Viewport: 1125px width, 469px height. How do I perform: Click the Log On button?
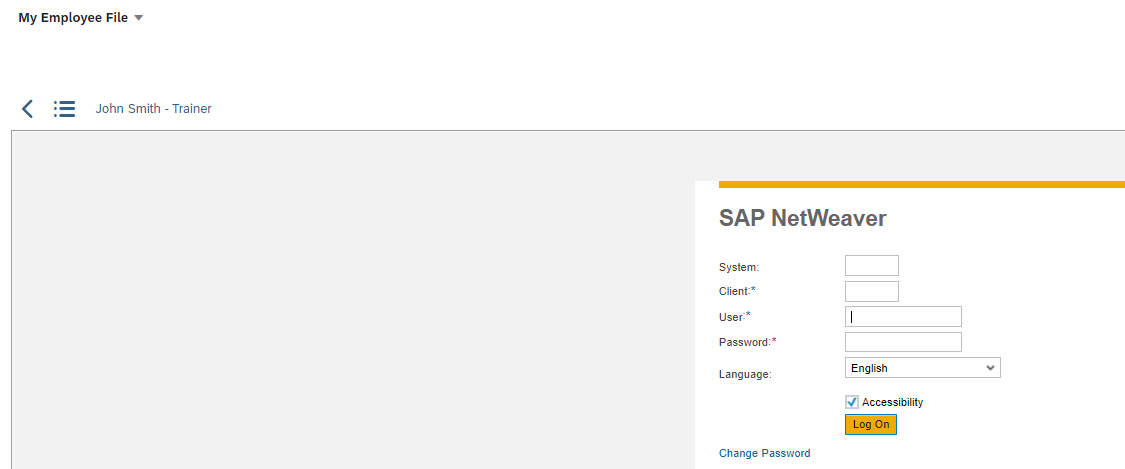pos(871,425)
